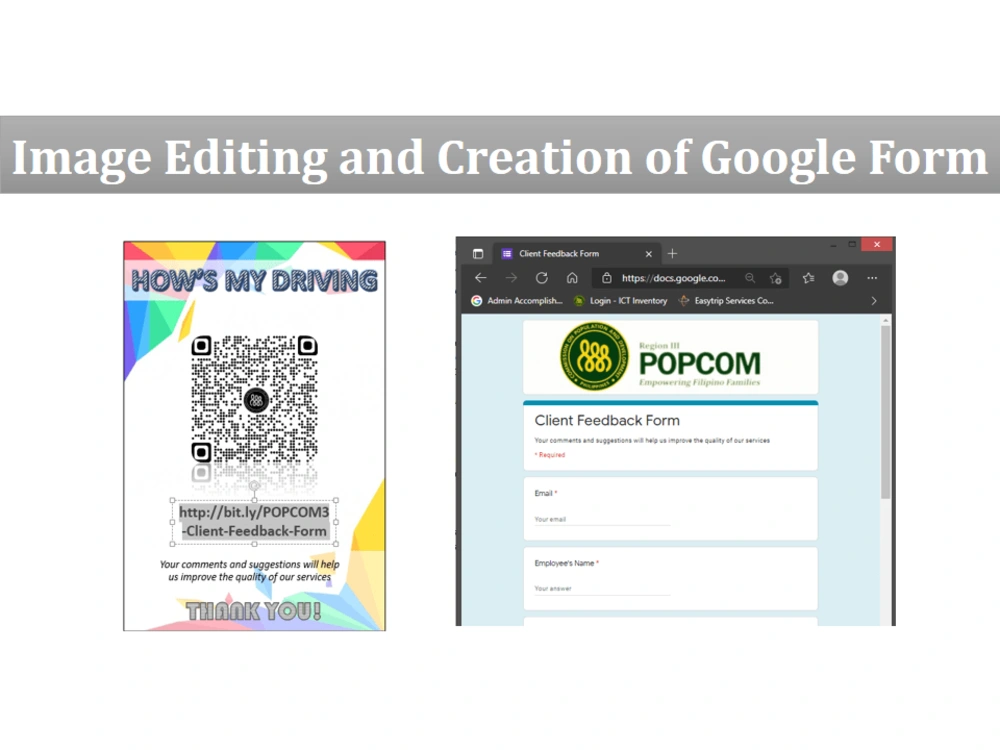This screenshot has width=1000, height=750.
Task: Click the rotate handle above link text box
Action: [254, 486]
